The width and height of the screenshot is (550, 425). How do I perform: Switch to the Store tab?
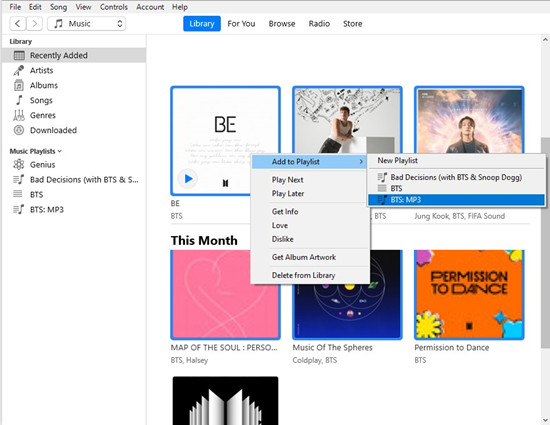coord(353,23)
